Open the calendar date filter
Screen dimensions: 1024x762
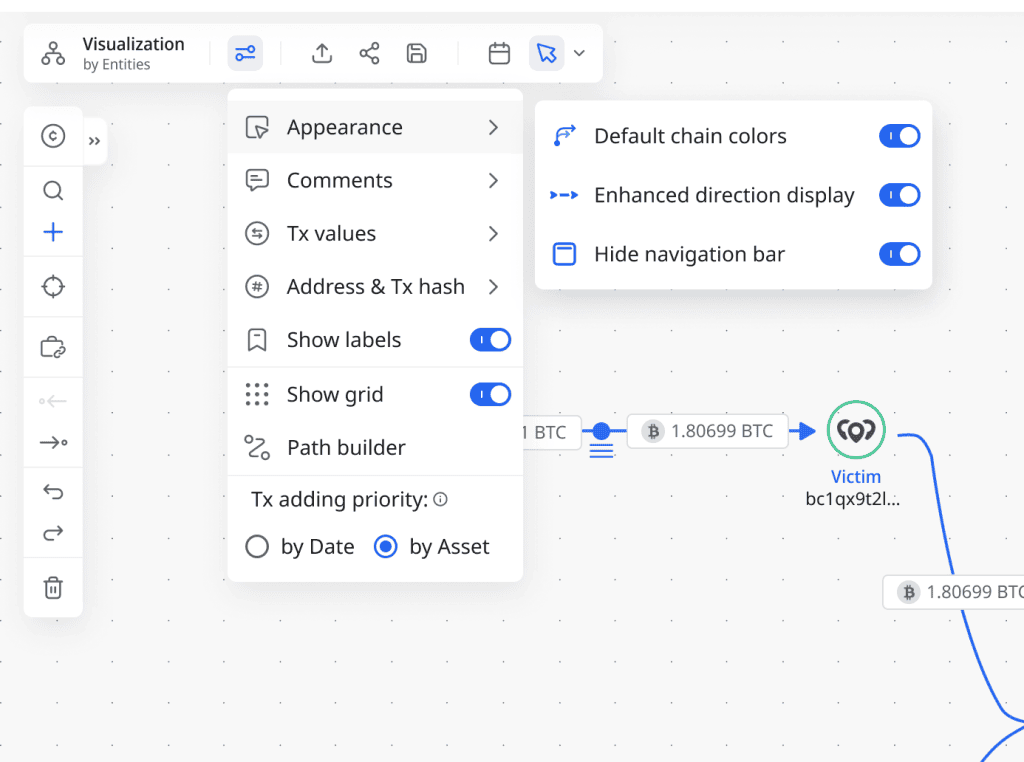pos(499,53)
